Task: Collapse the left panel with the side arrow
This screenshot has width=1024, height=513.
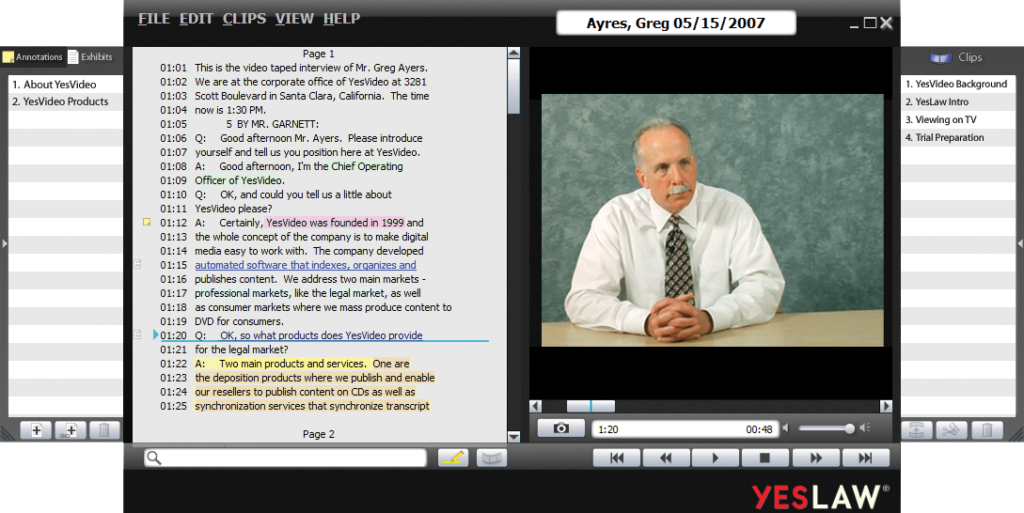Action: 5,243
